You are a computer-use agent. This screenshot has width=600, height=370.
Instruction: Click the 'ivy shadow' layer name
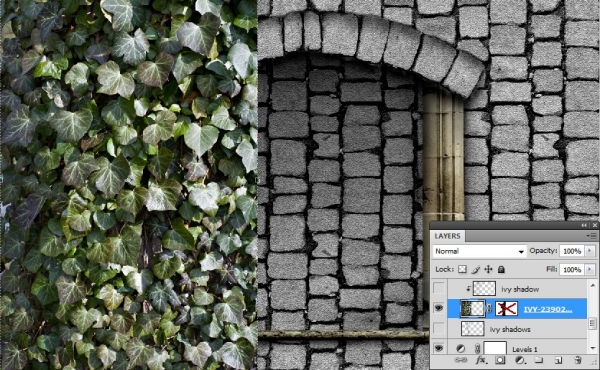(x=520, y=289)
